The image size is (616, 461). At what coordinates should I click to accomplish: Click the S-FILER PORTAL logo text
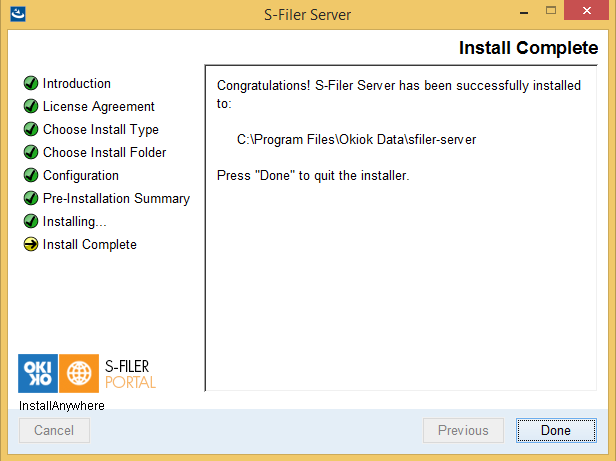130,374
